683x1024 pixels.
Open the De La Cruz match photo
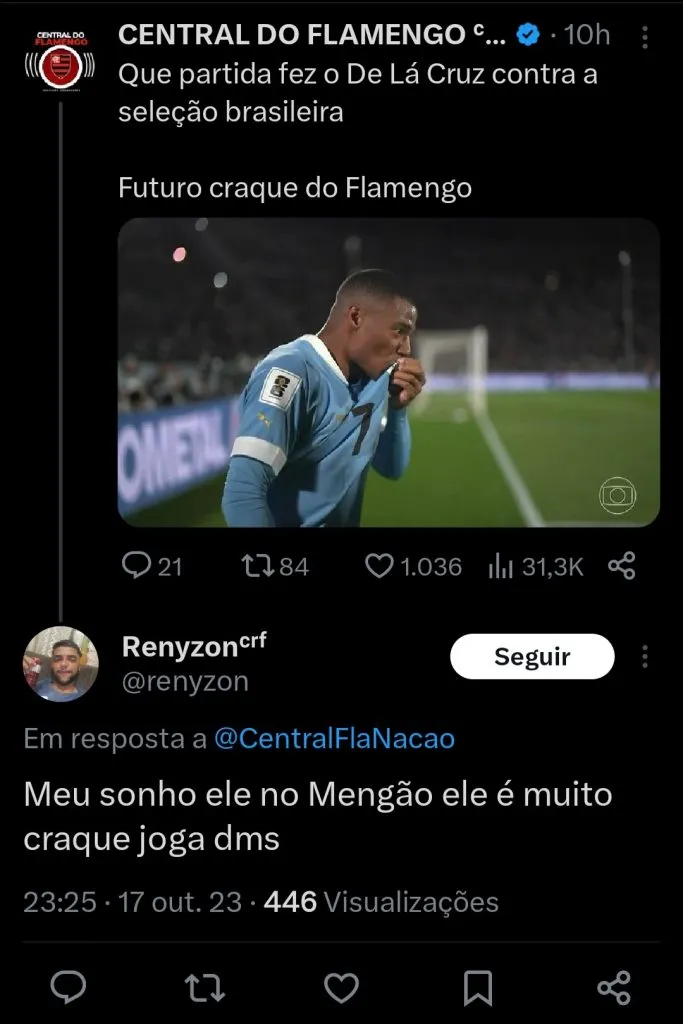[x=388, y=372]
